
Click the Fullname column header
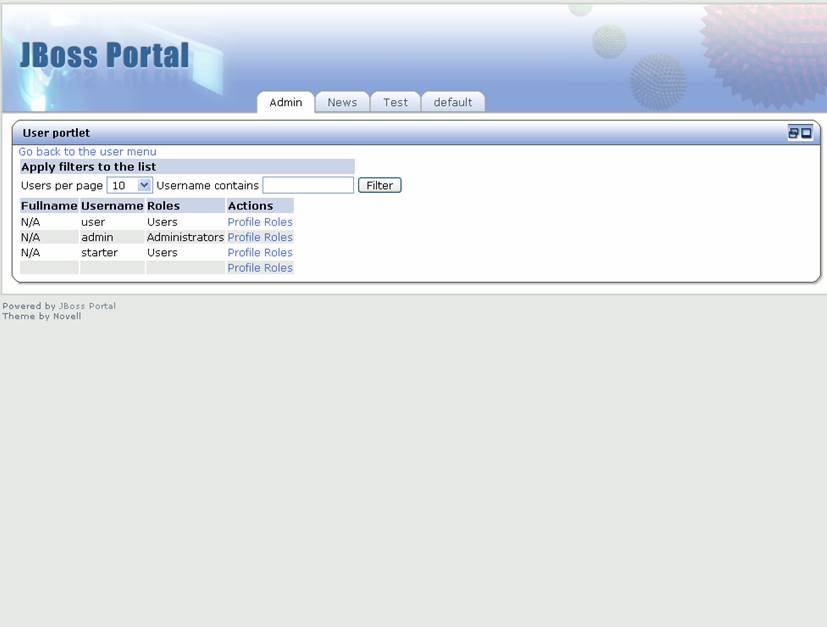point(49,206)
